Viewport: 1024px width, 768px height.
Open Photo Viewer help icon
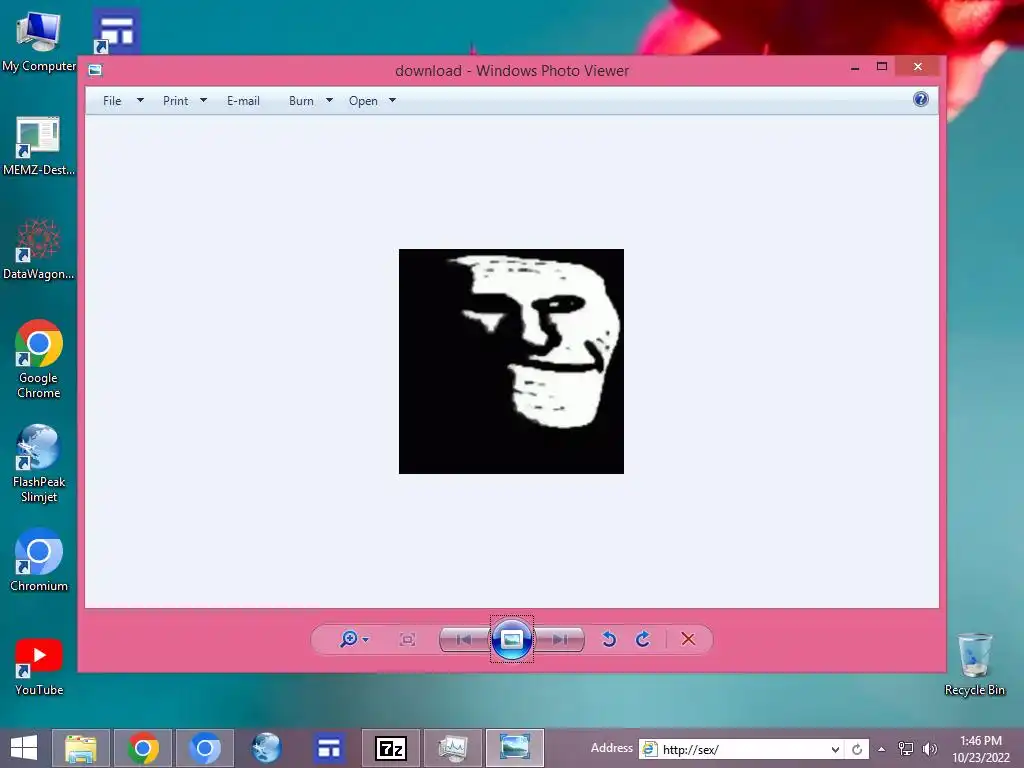pos(920,99)
